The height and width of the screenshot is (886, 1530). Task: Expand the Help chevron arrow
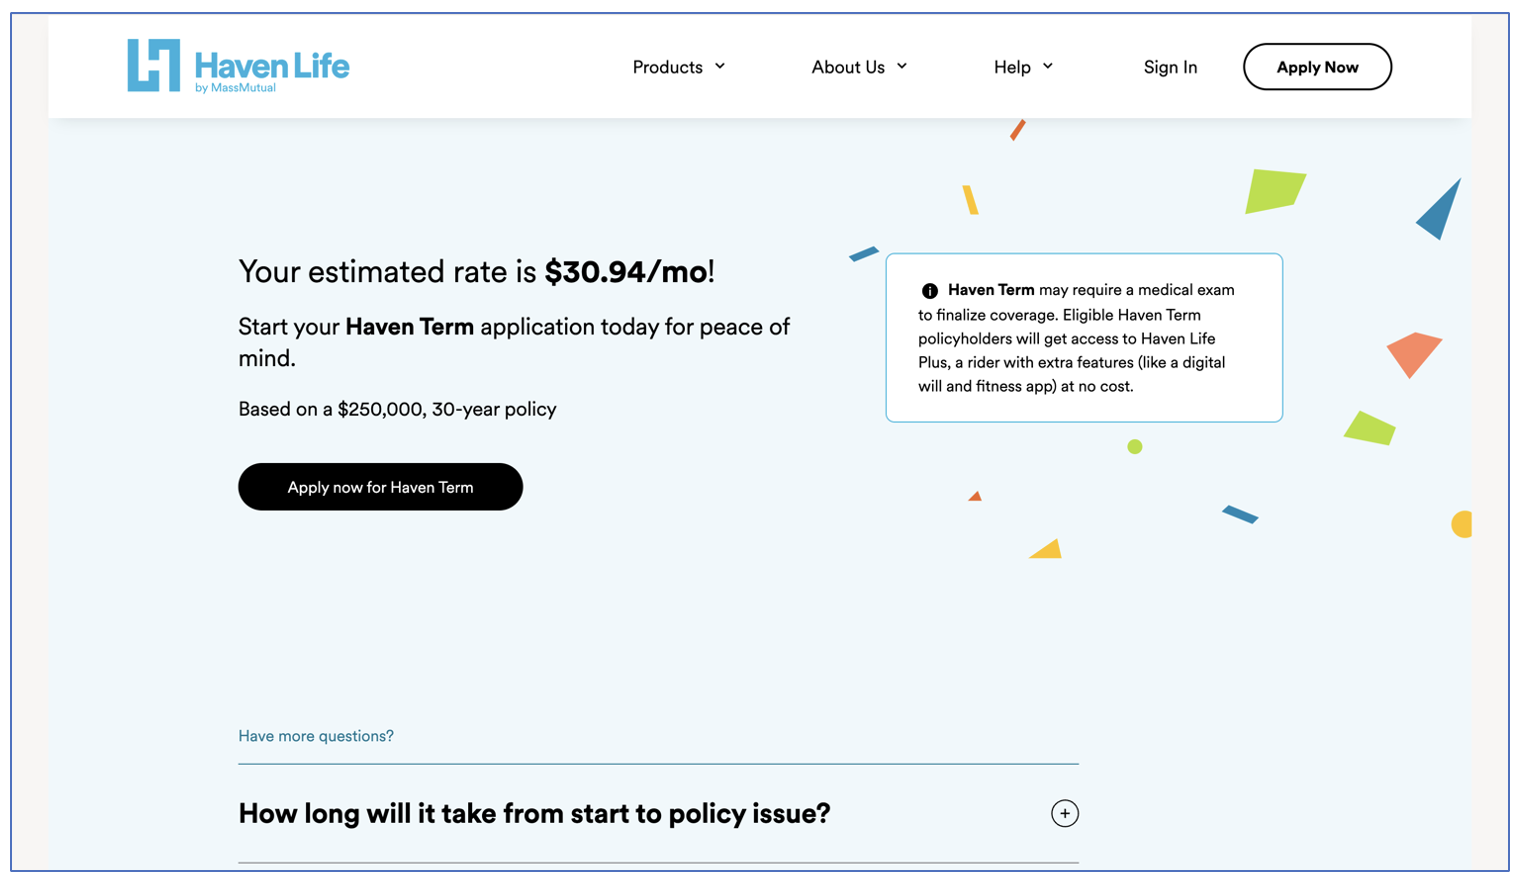tap(1048, 66)
